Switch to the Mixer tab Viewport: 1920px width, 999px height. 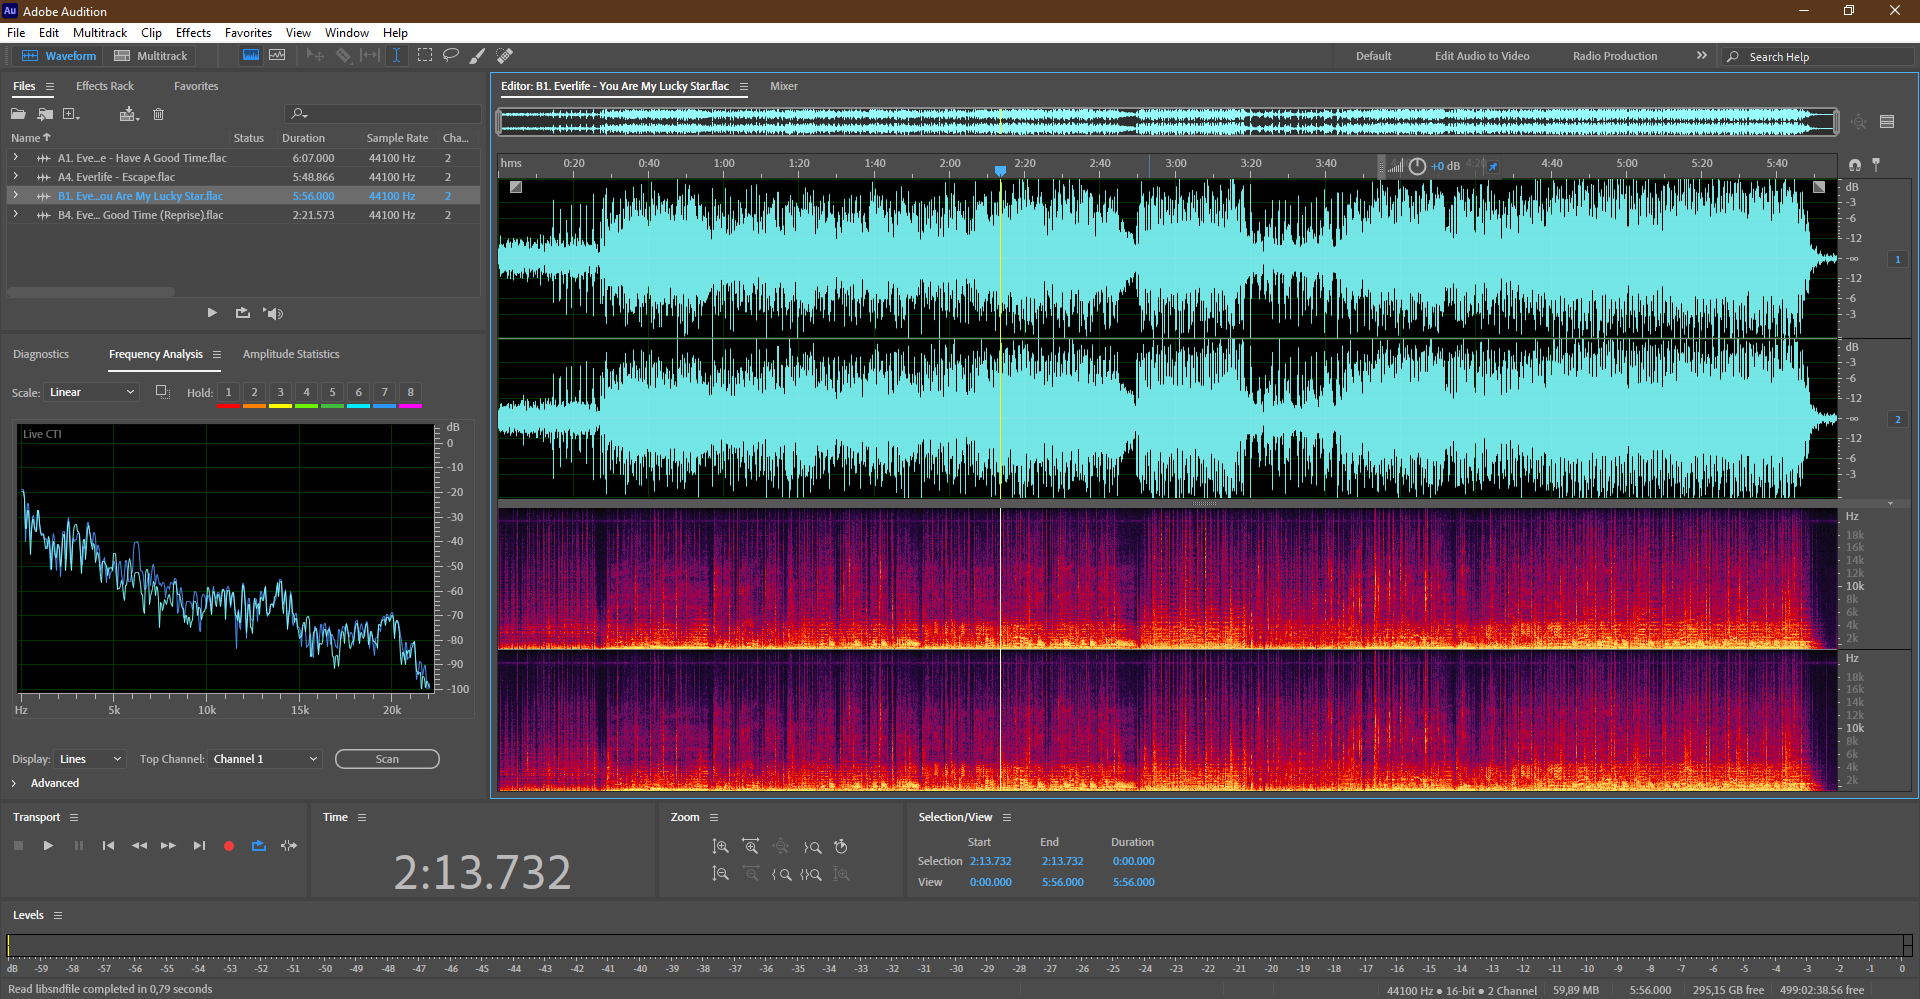pyautogui.click(x=784, y=86)
